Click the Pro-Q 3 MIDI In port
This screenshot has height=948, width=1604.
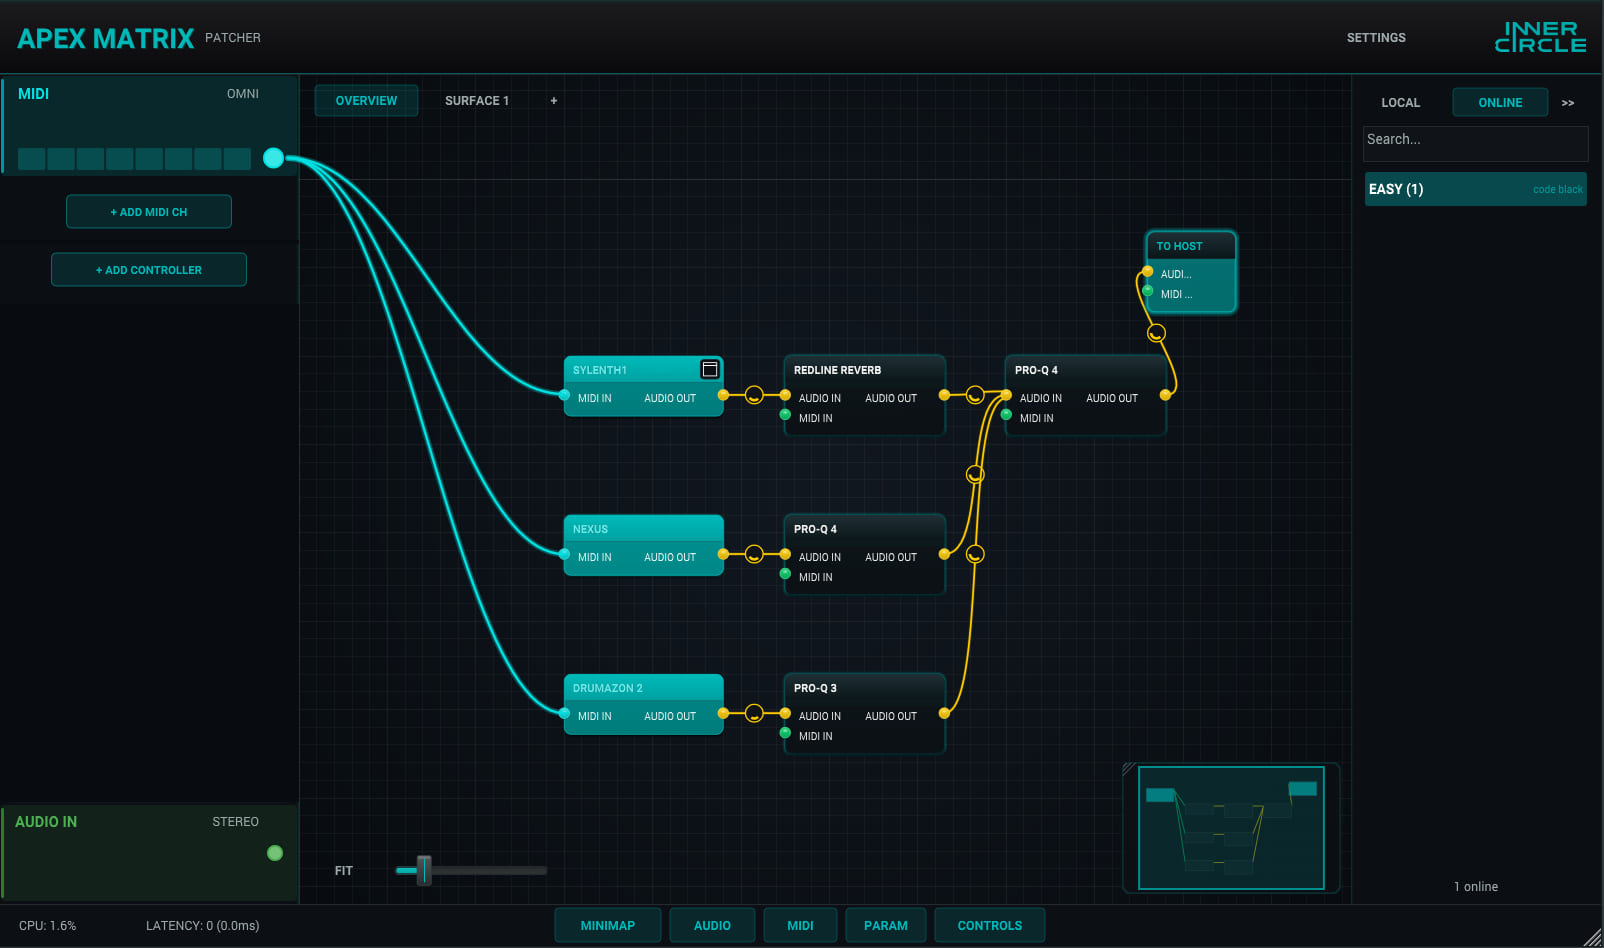pyautogui.click(x=785, y=733)
